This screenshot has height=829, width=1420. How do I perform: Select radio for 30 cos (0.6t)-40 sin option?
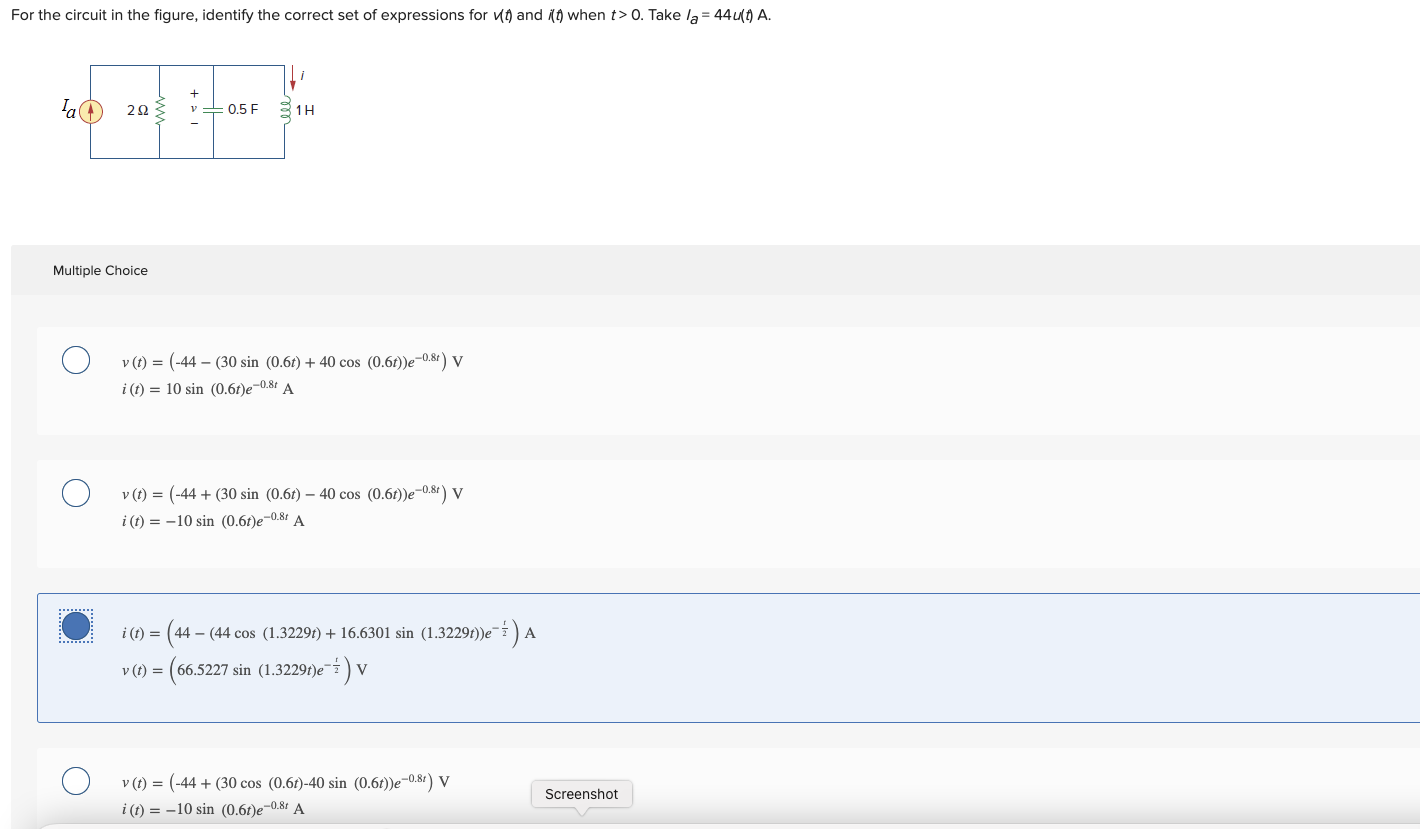(75, 780)
